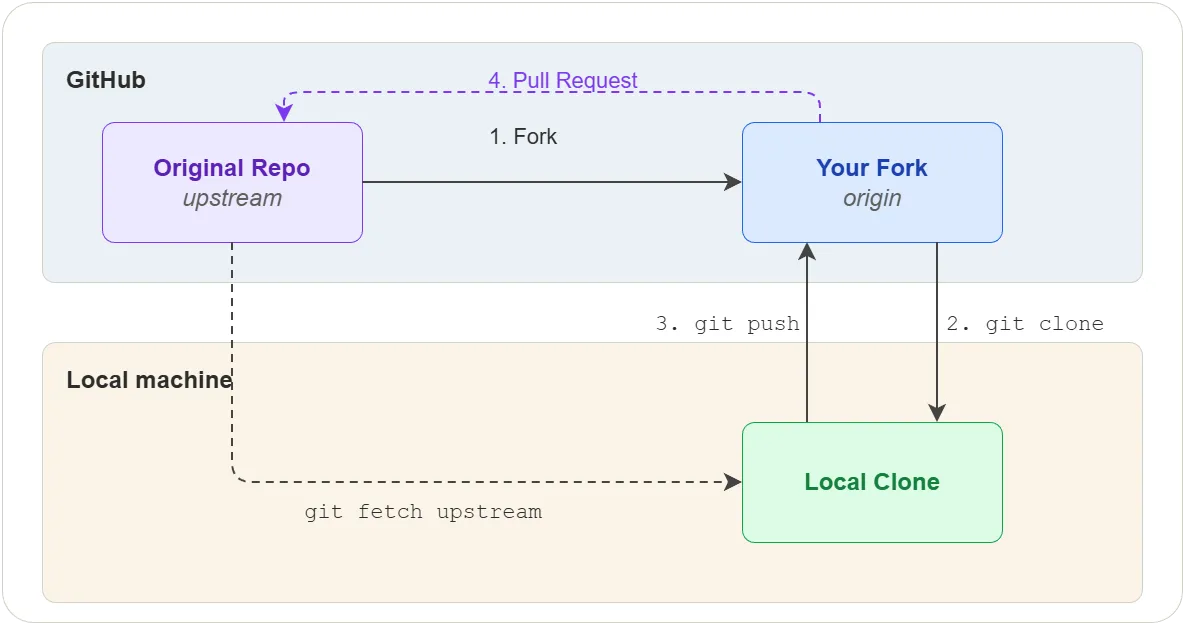Click the '3. git push' label
Viewport: 1185px width, 625px height.
(727, 323)
